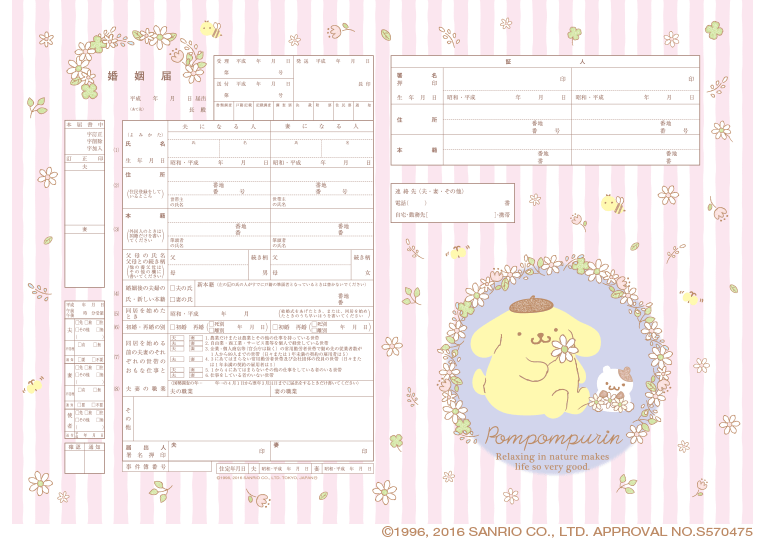
Task: Click the second witness 本籍 field
Action: coord(635,150)
